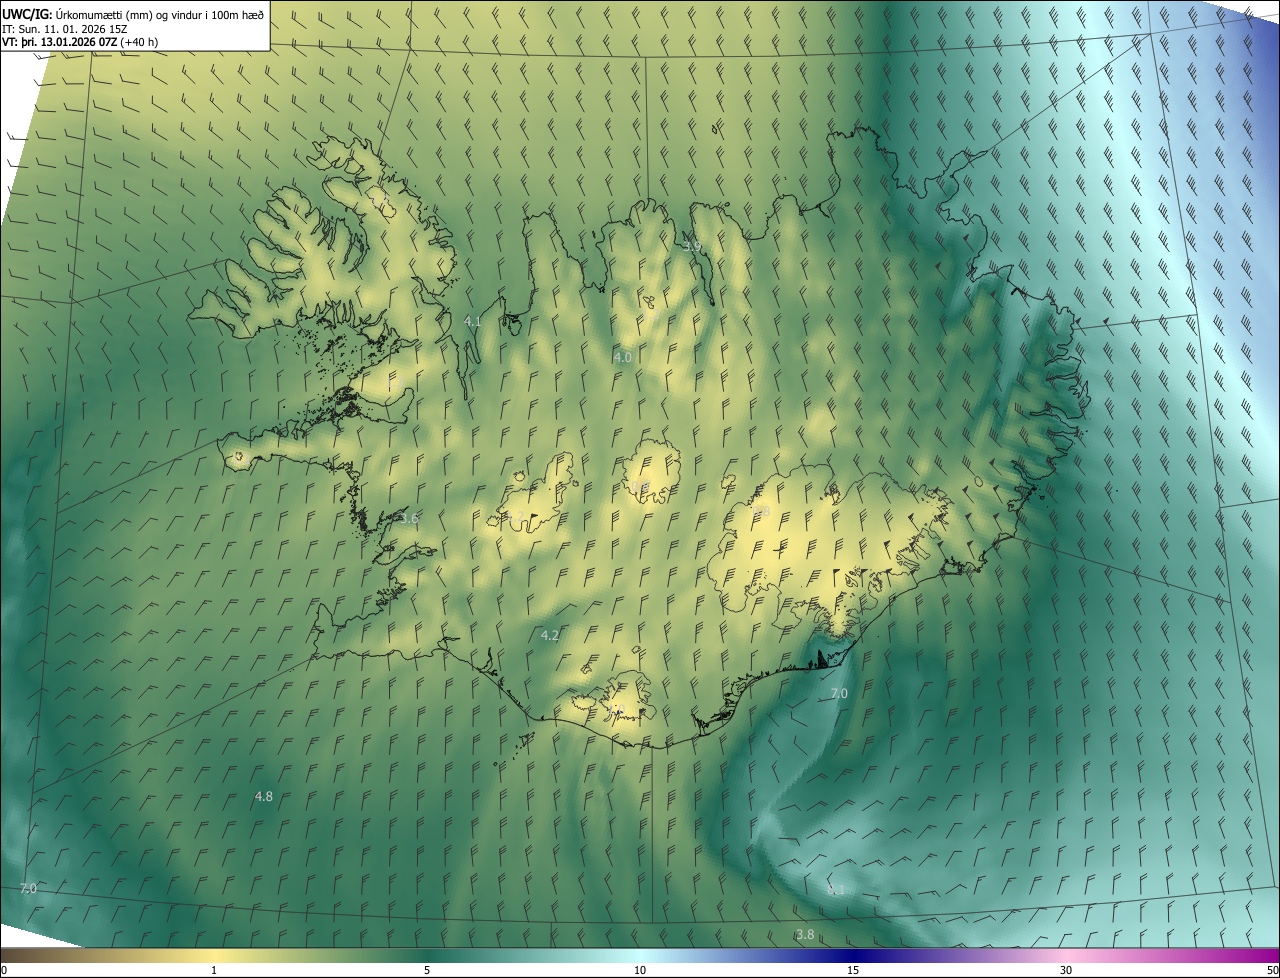Select the 5 tick label on the color scale

[427, 971]
